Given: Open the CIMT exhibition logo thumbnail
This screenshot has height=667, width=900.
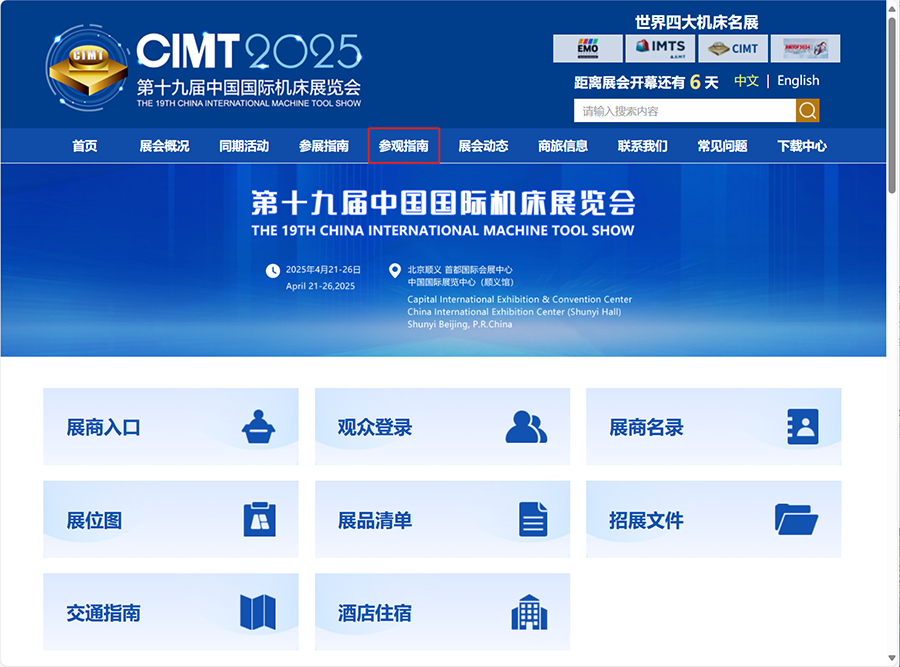Looking at the screenshot, I should click(x=733, y=48).
